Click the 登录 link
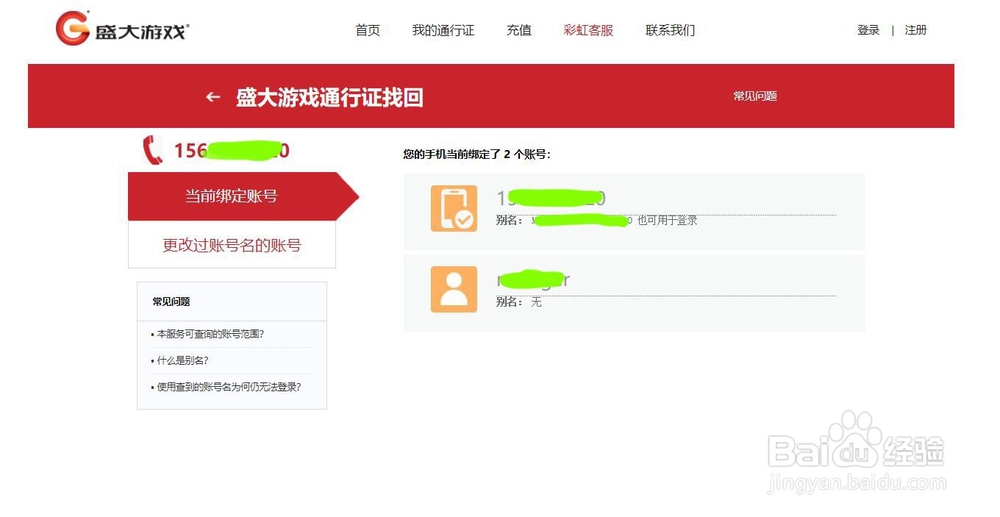Viewport: 1000px width, 517px height. pyautogui.click(x=868, y=30)
